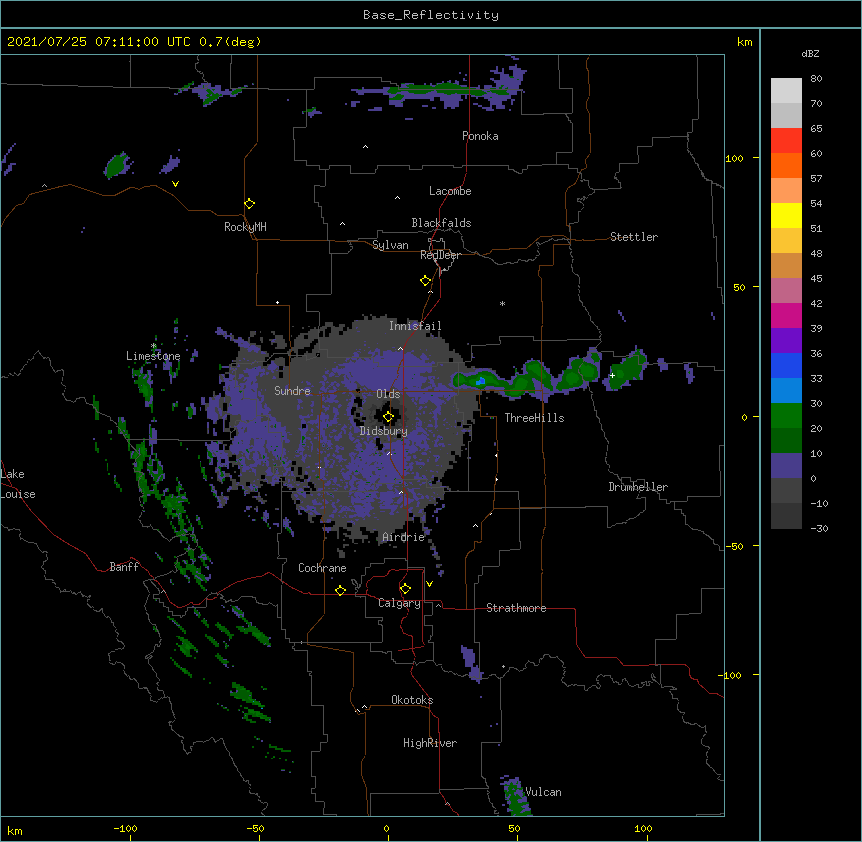The image size is (862, 842).
Task: Click the RockyMH label
Action: [245, 226]
